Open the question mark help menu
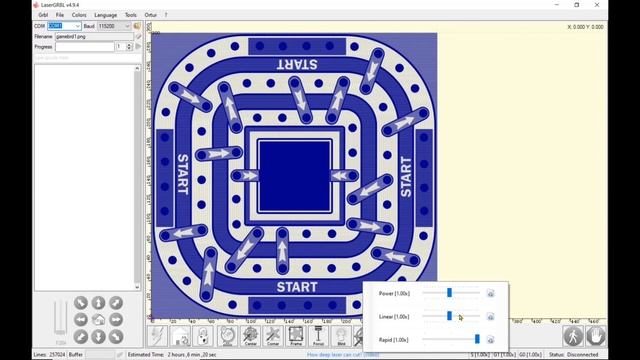640x360 pixels. click(166, 15)
